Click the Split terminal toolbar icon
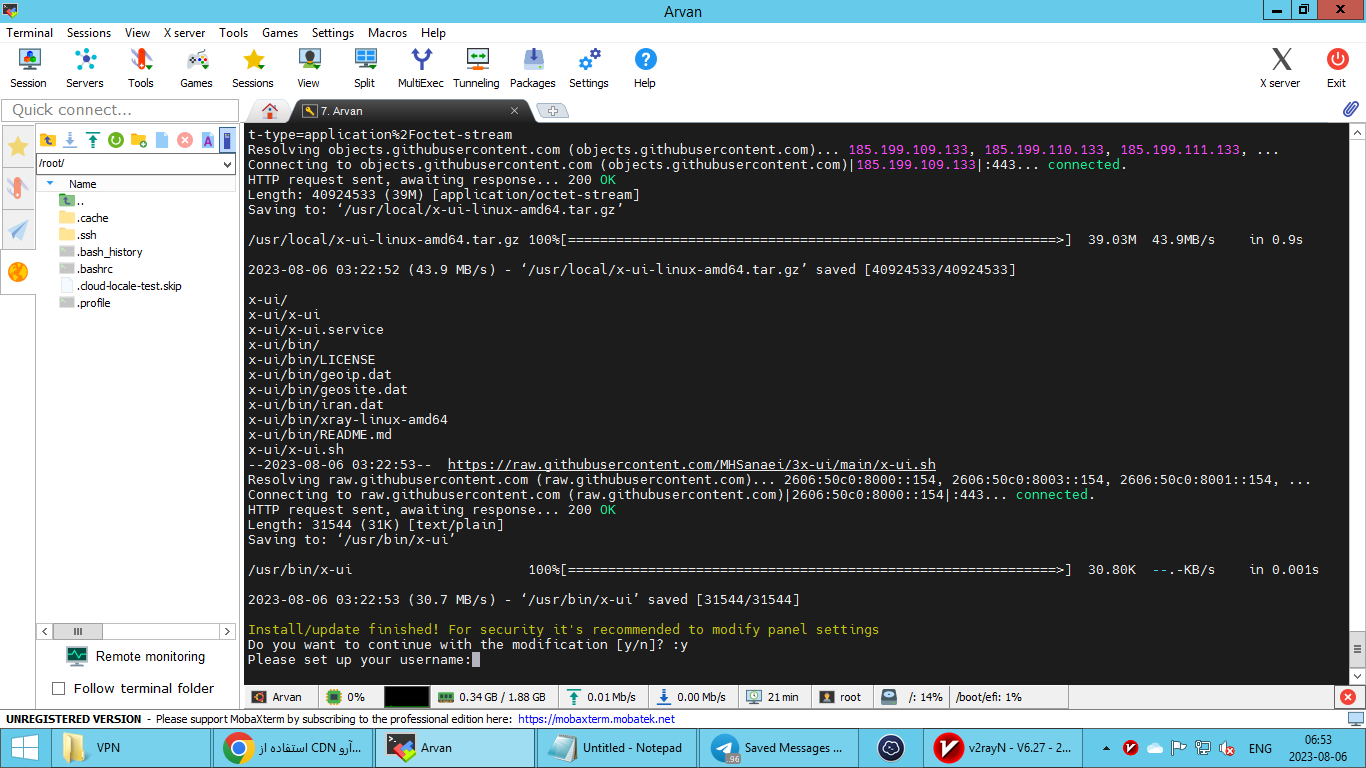1366x768 pixels. tap(364, 68)
